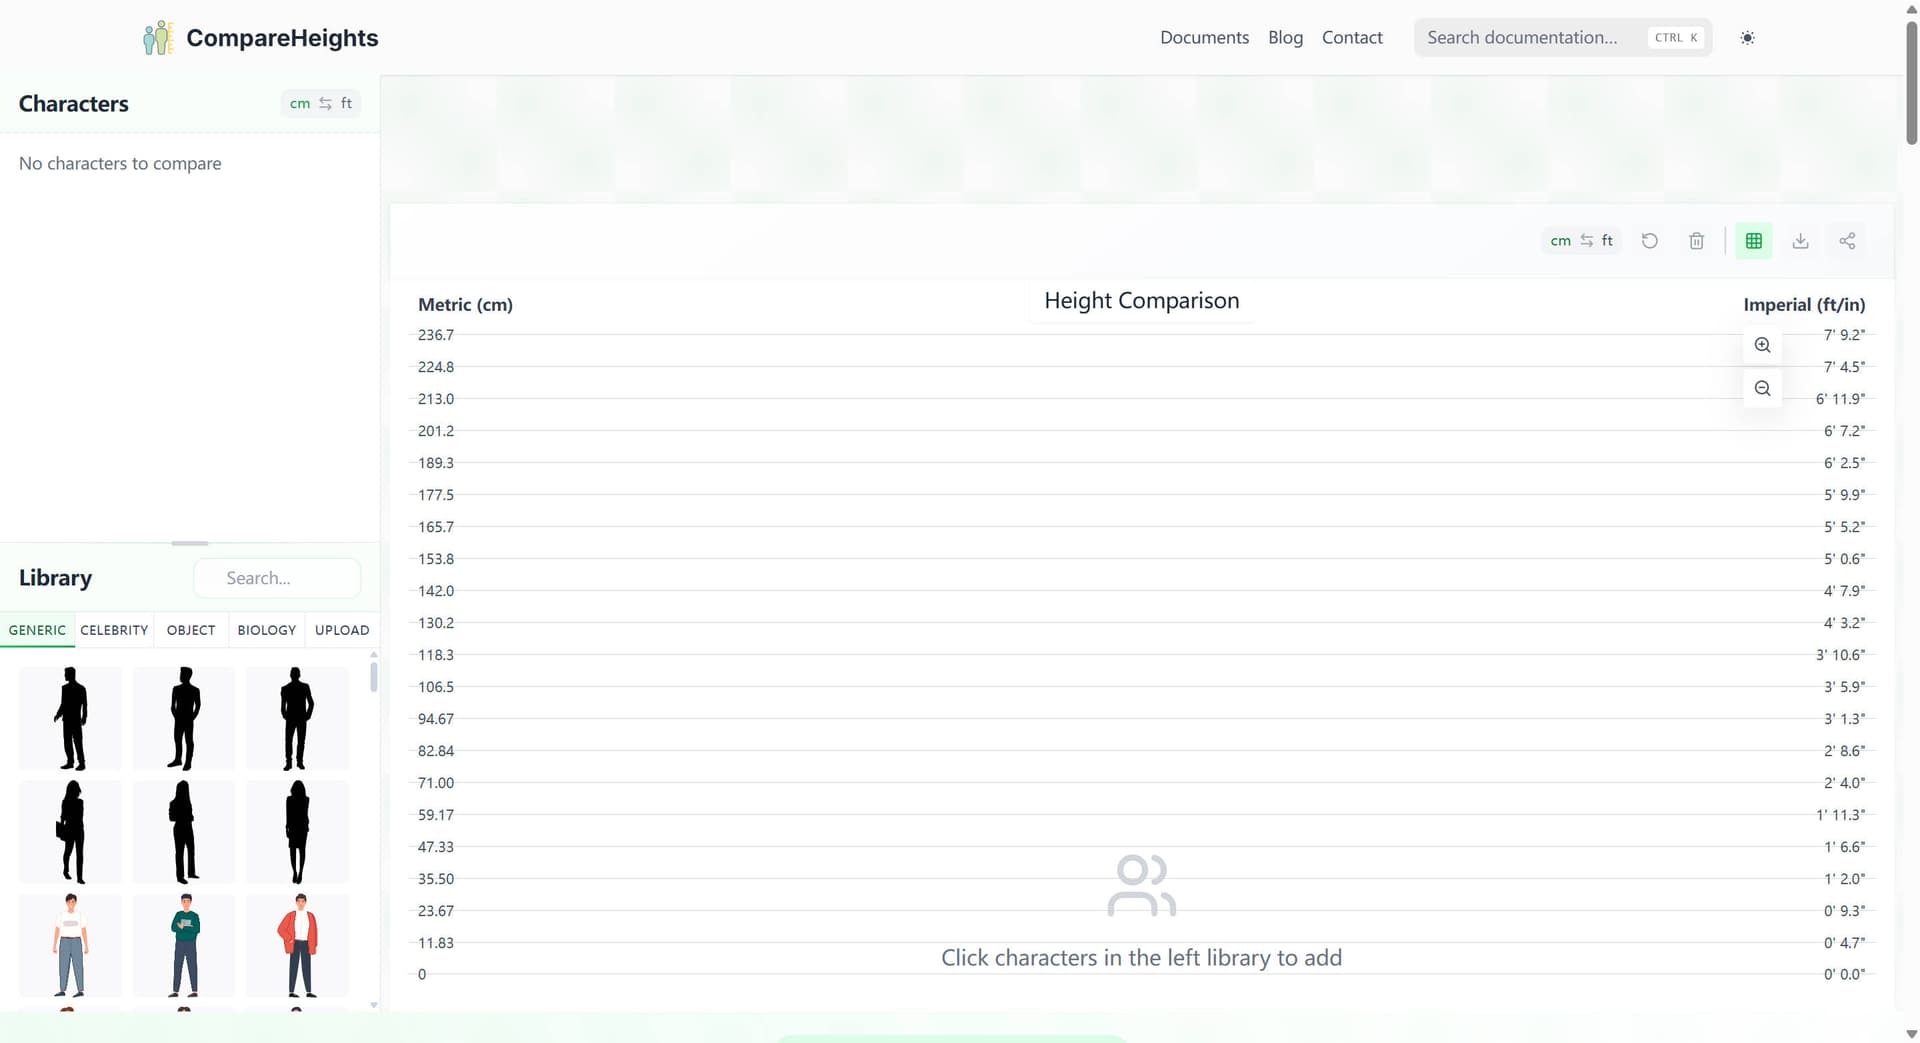
Task: Switch cm/ft units in Characters panel
Action: click(x=320, y=104)
